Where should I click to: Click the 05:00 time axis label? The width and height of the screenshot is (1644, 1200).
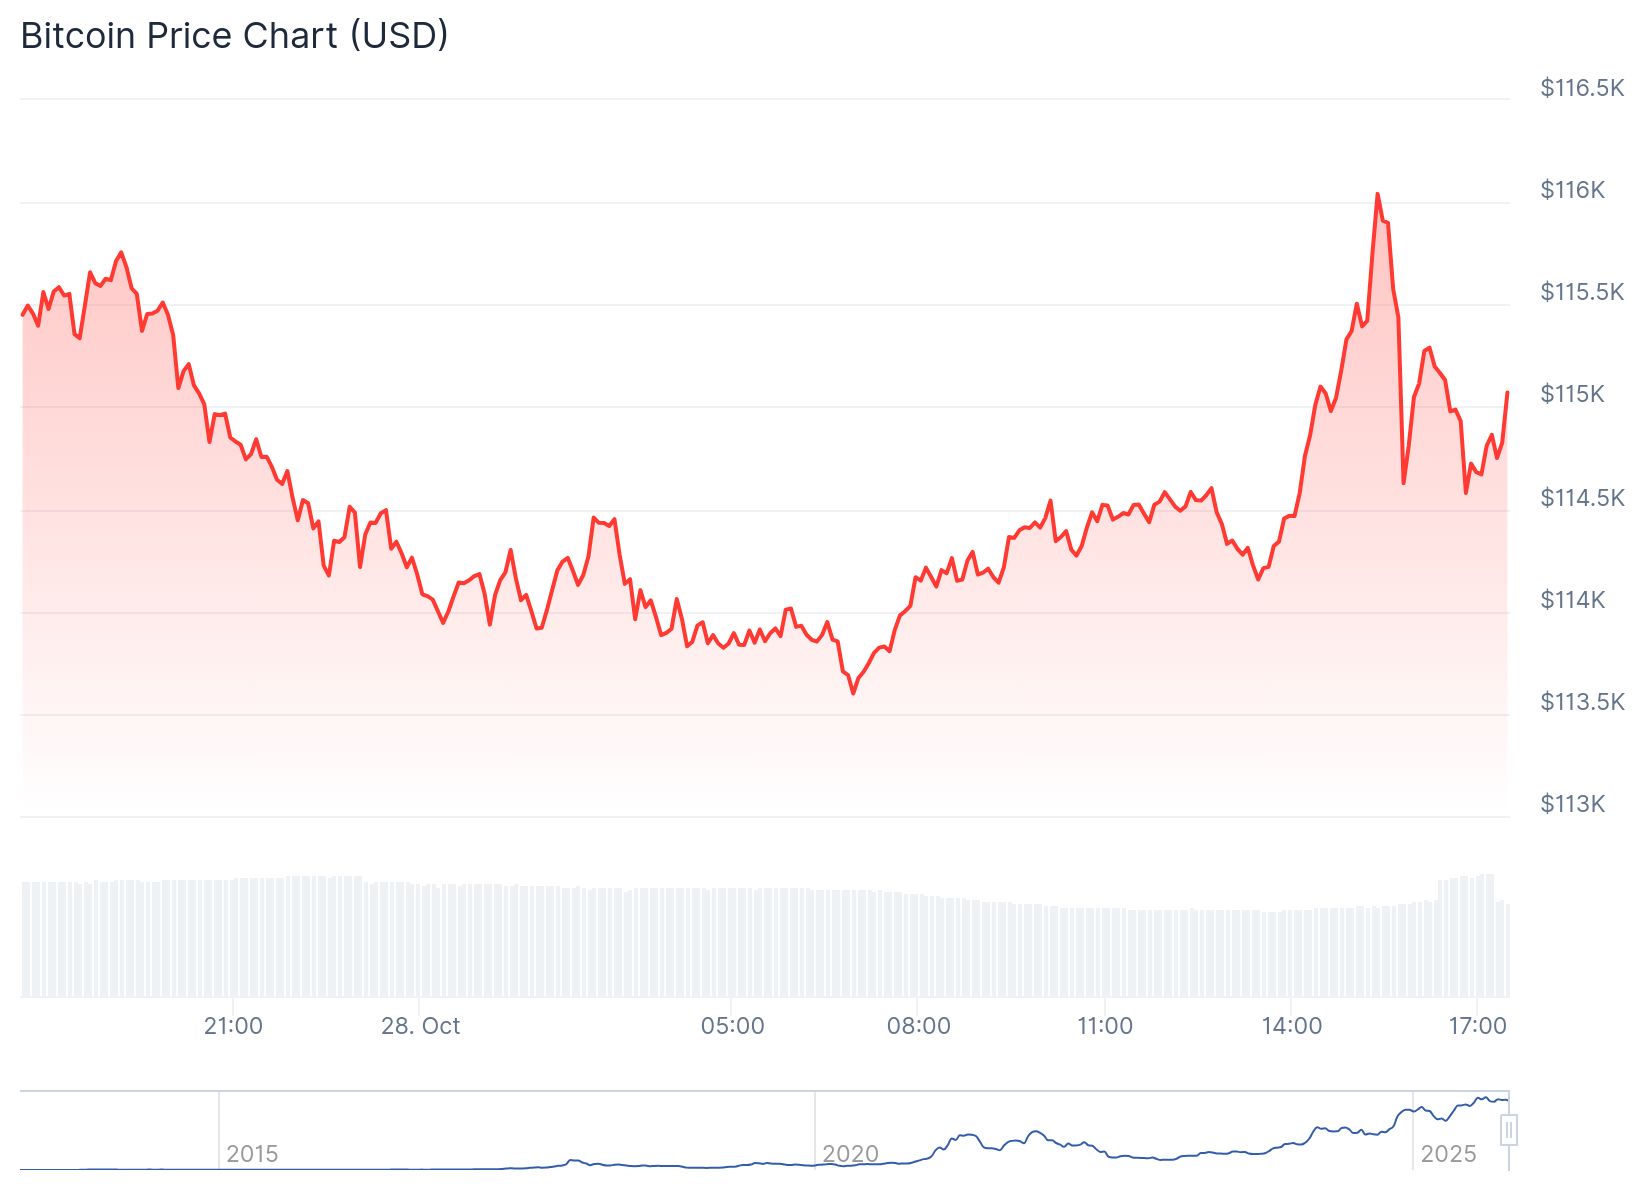pyautogui.click(x=732, y=1026)
